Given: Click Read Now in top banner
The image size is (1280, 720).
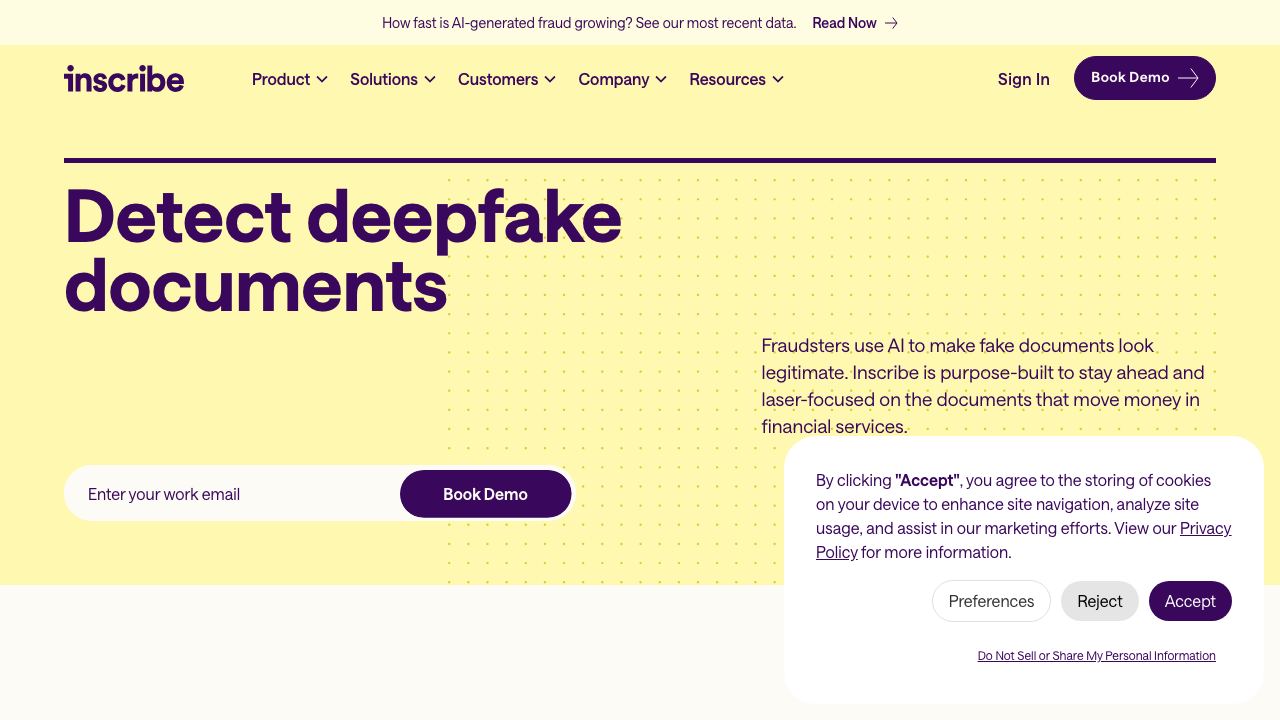Looking at the screenshot, I should 844,23.
